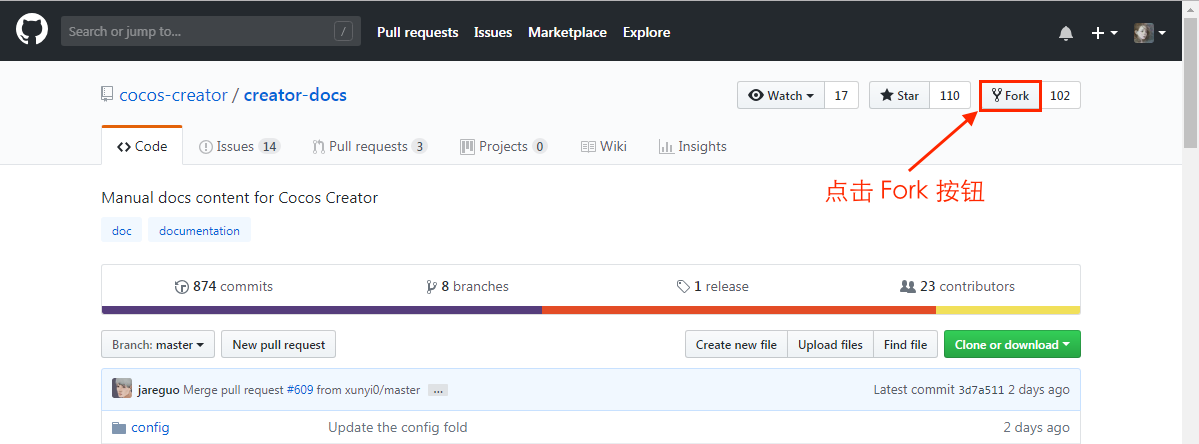View the 102 forks count
The height and width of the screenshot is (444, 1199).
click(1060, 96)
